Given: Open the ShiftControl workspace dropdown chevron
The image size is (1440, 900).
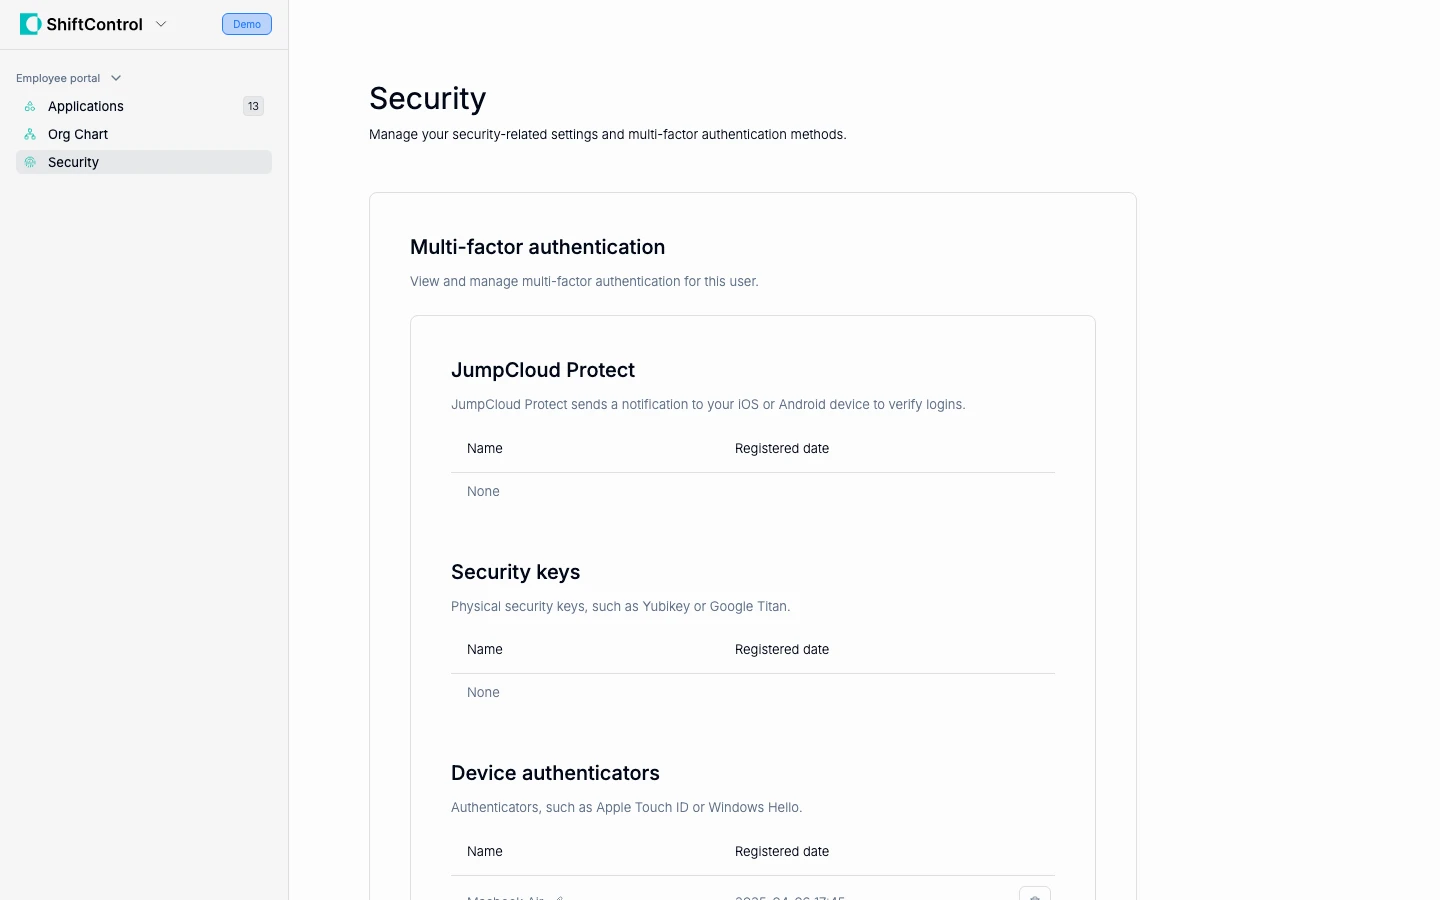Looking at the screenshot, I should tap(161, 24).
